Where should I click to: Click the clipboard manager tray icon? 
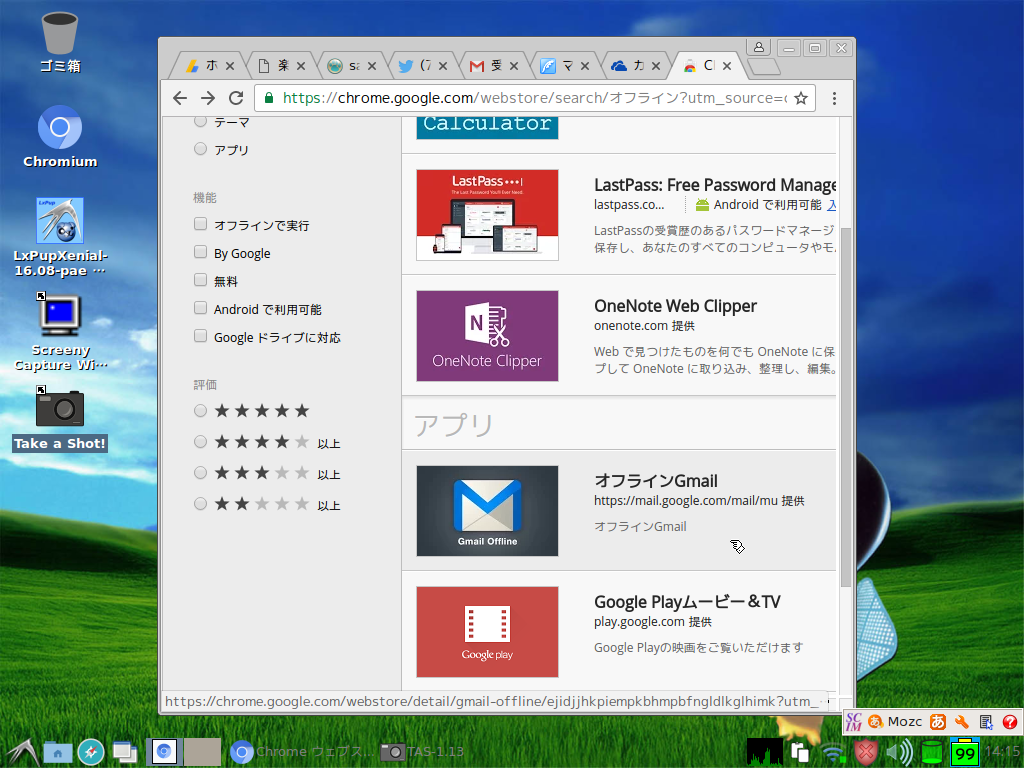pos(799,752)
